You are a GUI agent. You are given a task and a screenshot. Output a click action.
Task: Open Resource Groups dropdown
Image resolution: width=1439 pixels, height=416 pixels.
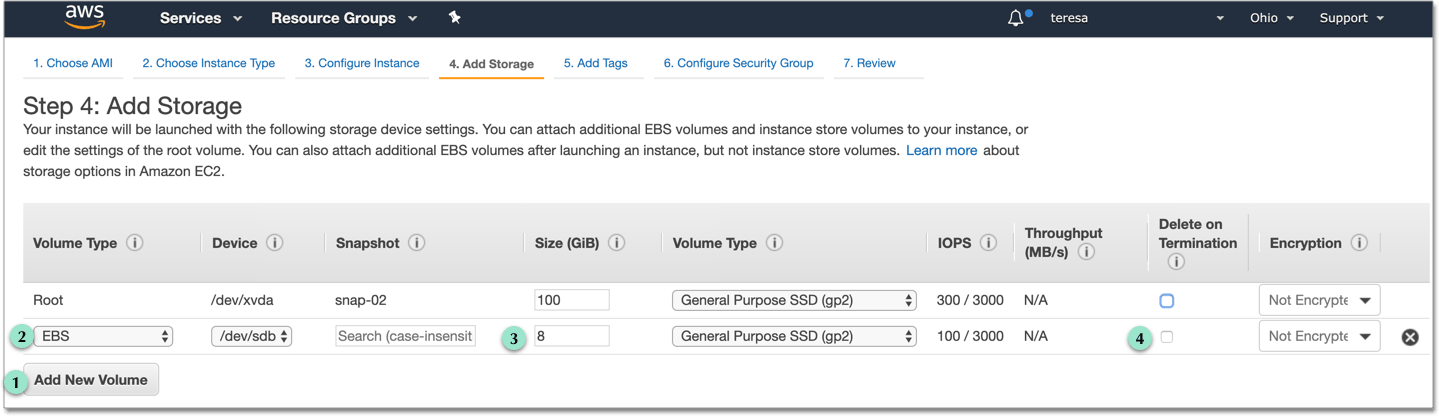tap(344, 18)
